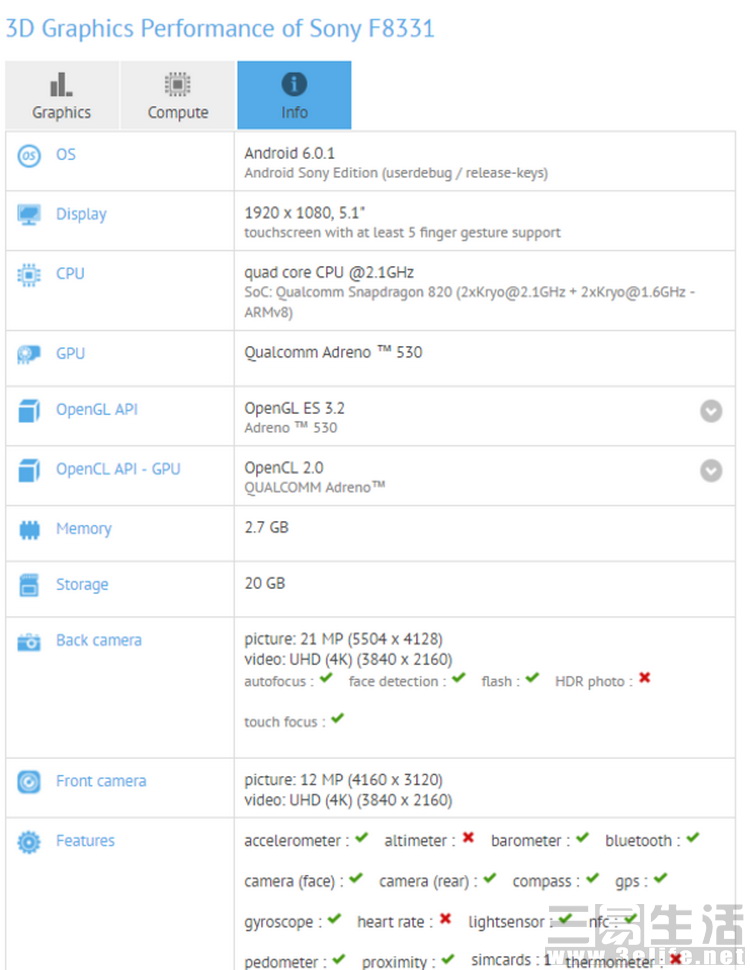Click the Features label
This screenshot has width=750, height=970.
85,841
